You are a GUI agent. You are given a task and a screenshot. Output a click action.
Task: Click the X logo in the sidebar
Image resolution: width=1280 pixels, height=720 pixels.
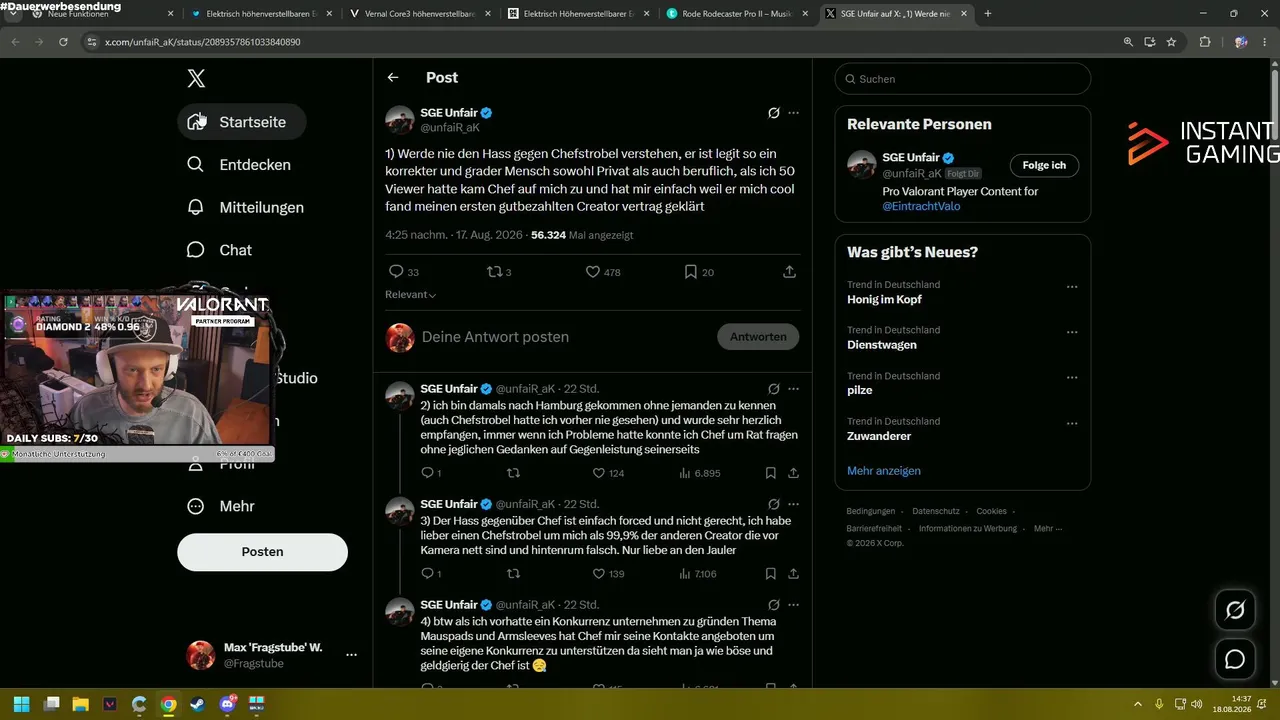196,79
